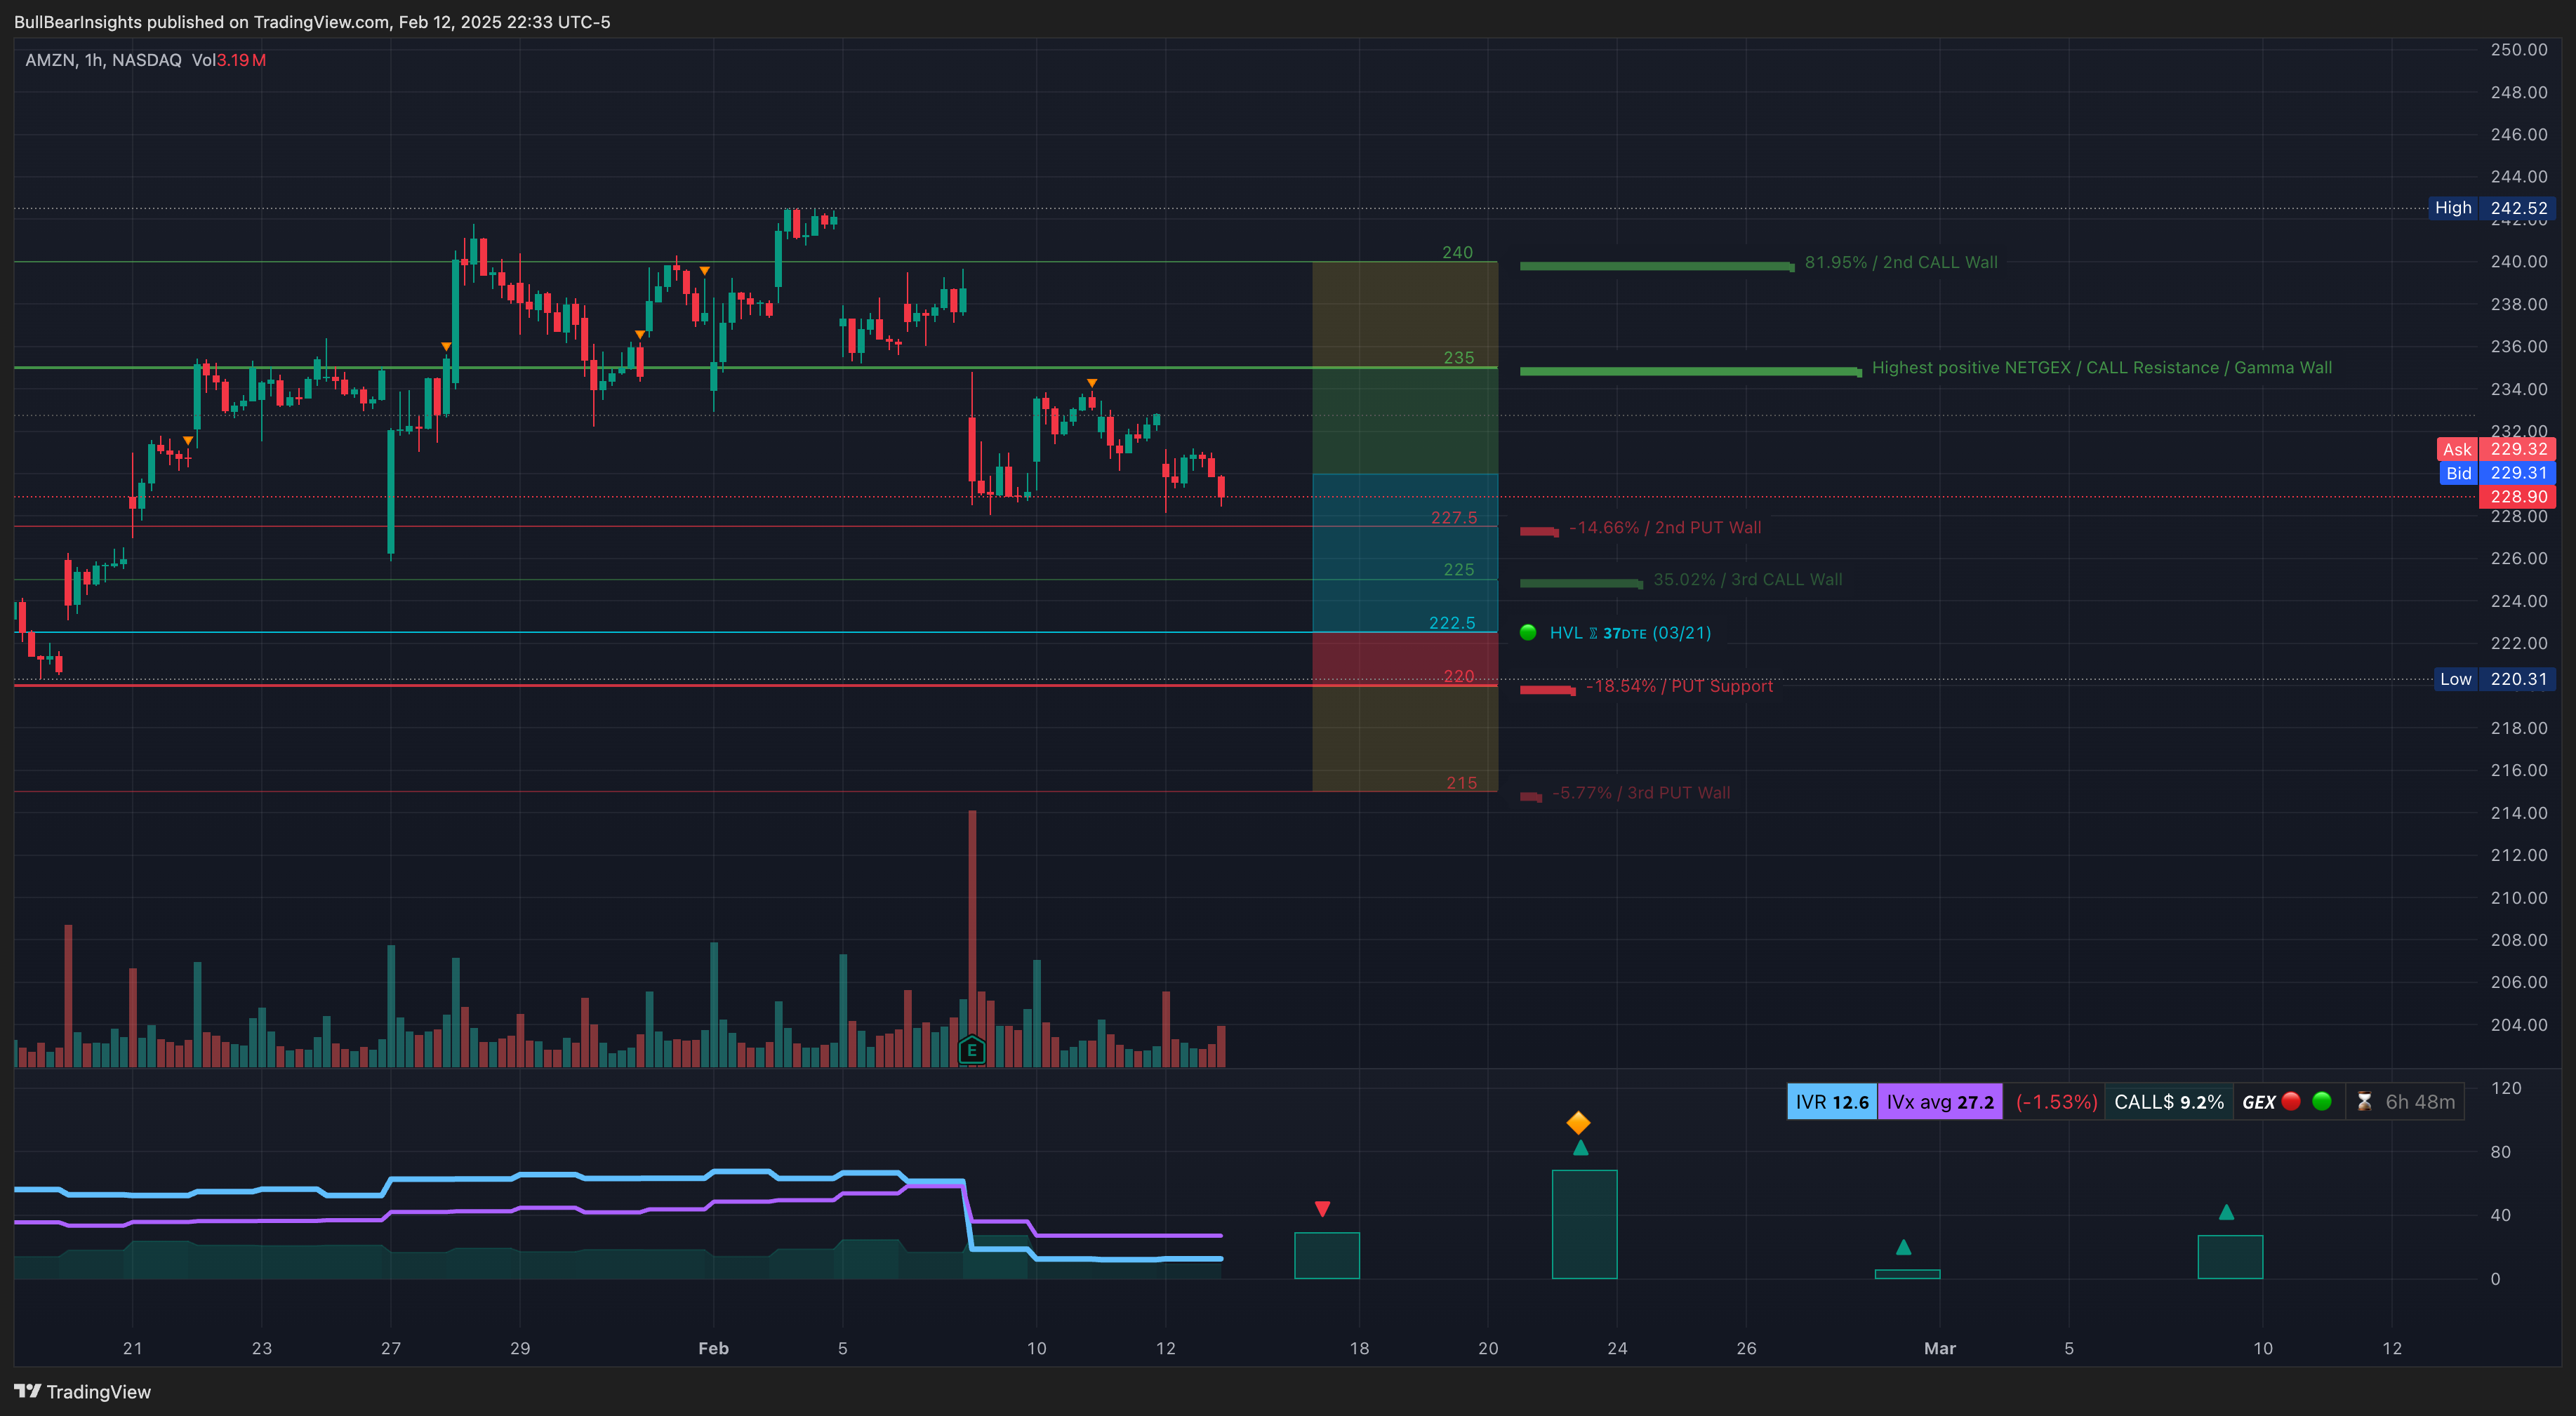This screenshot has width=2576, height=1416.
Task: Click the green 2nd CALL Wall bar
Action: click(x=1657, y=266)
